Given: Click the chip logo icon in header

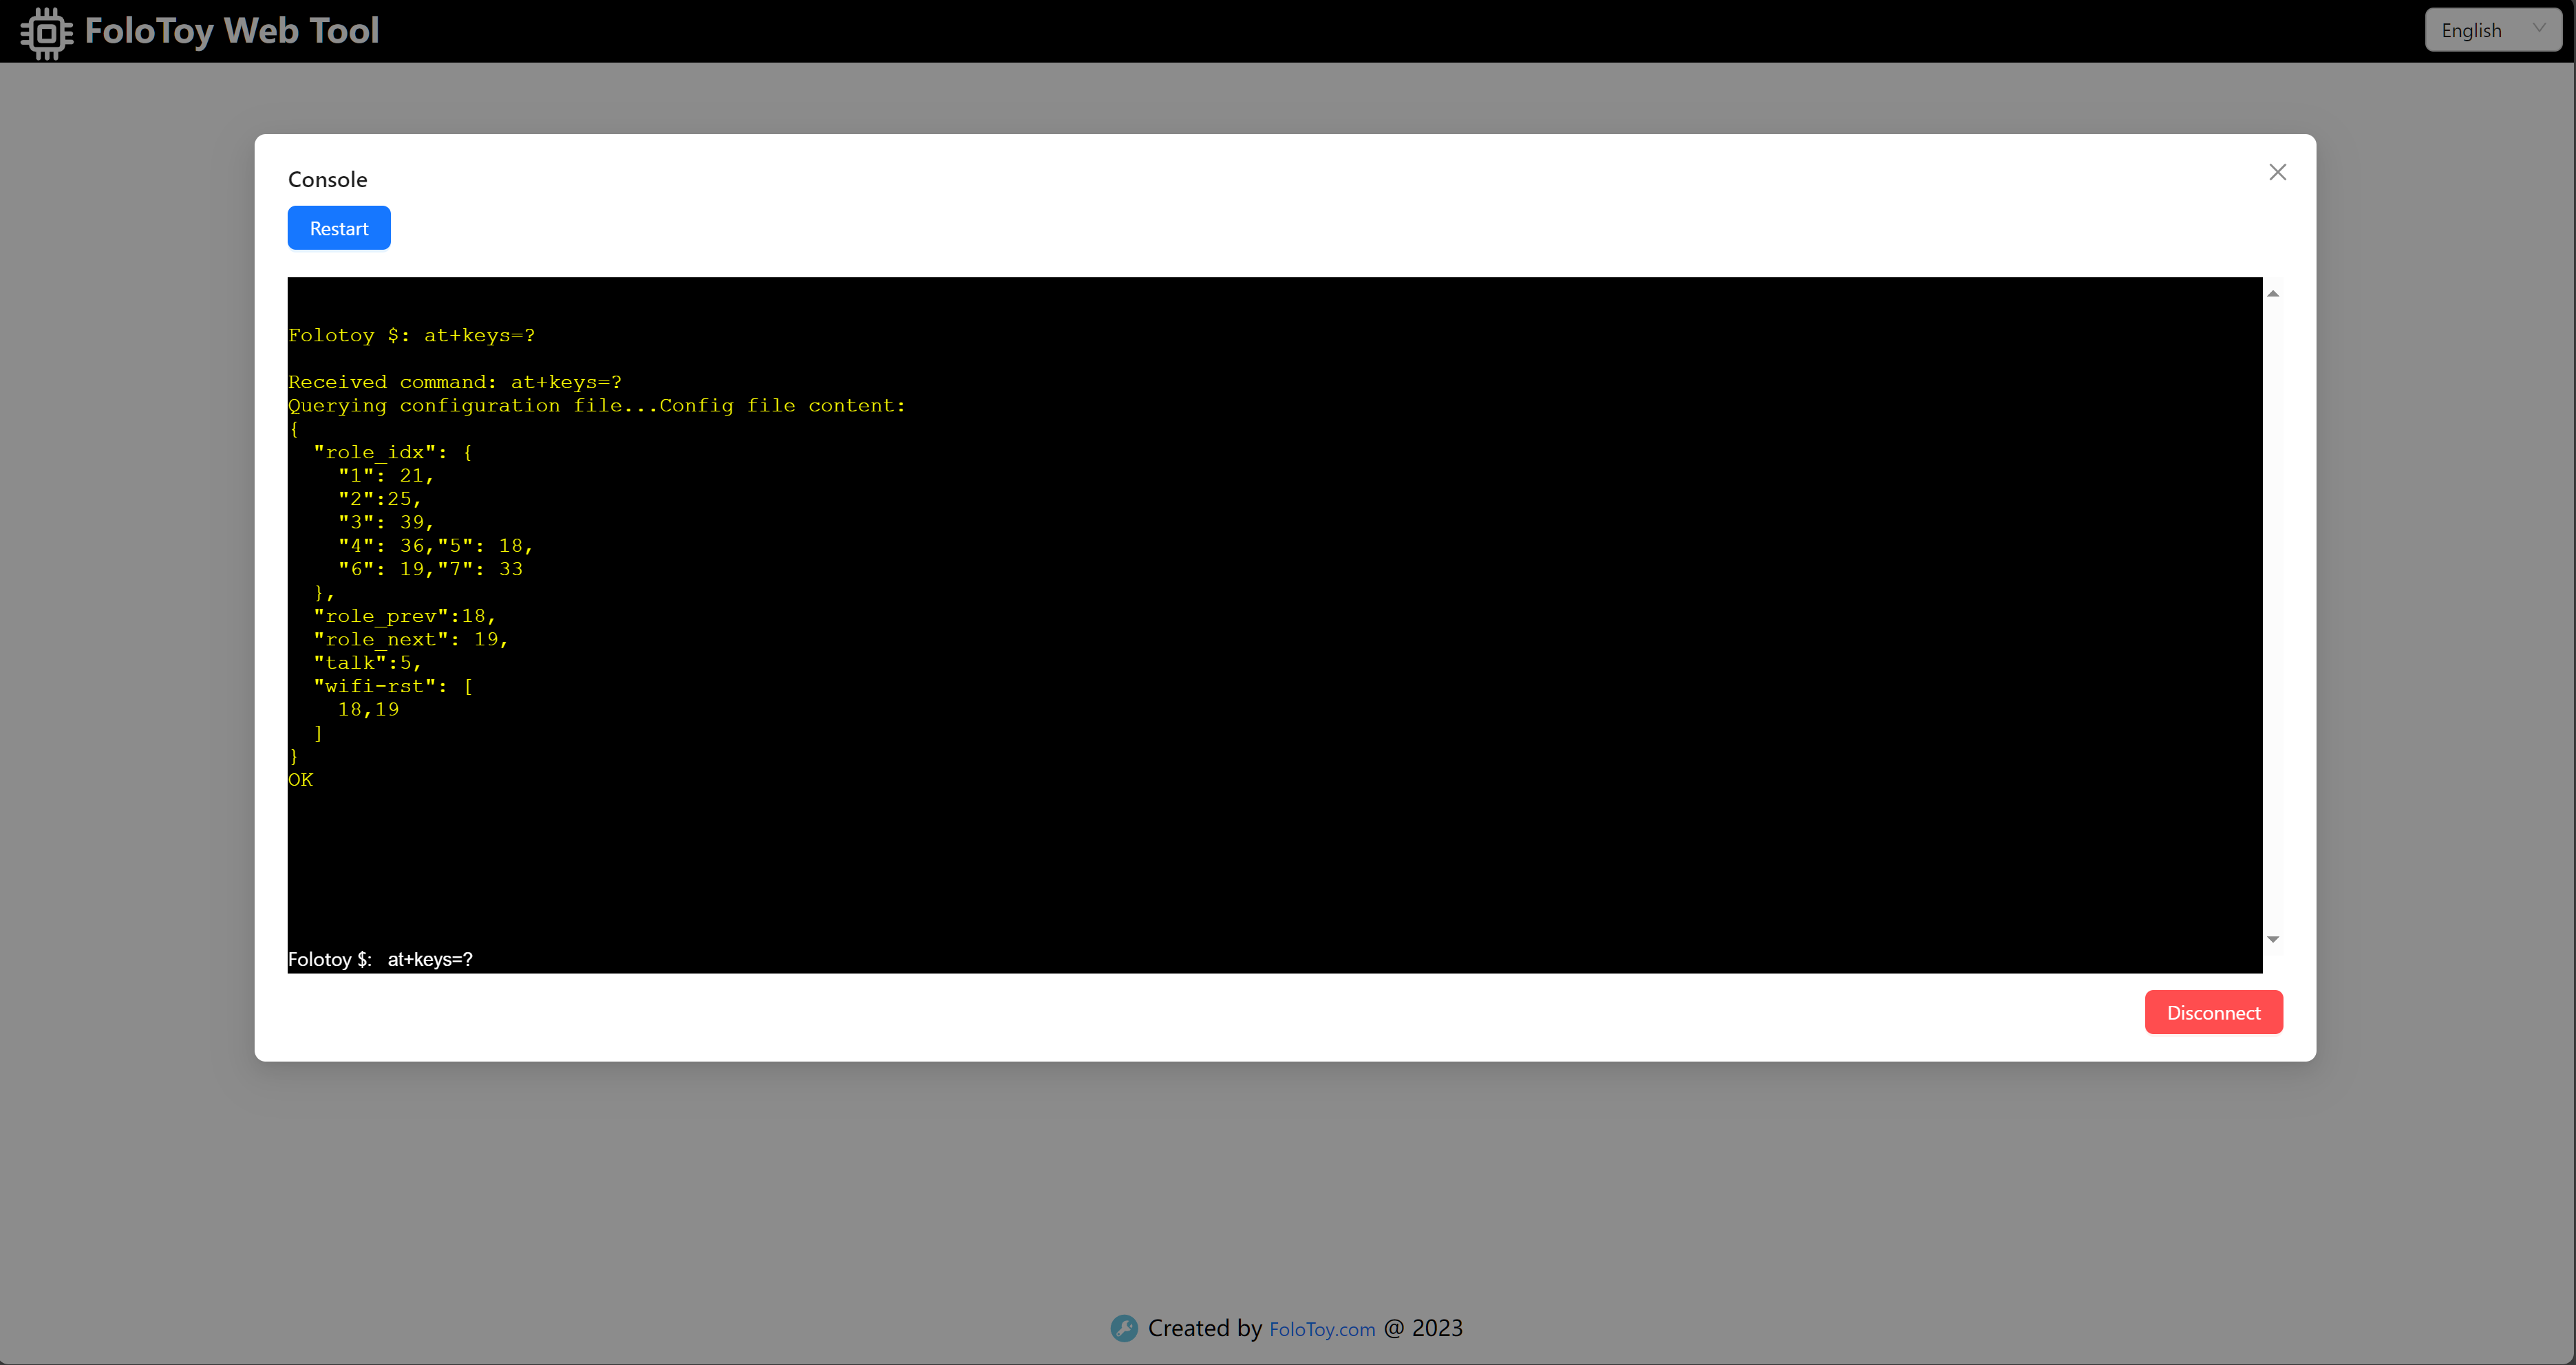Looking at the screenshot, I should tap(46, 32).
